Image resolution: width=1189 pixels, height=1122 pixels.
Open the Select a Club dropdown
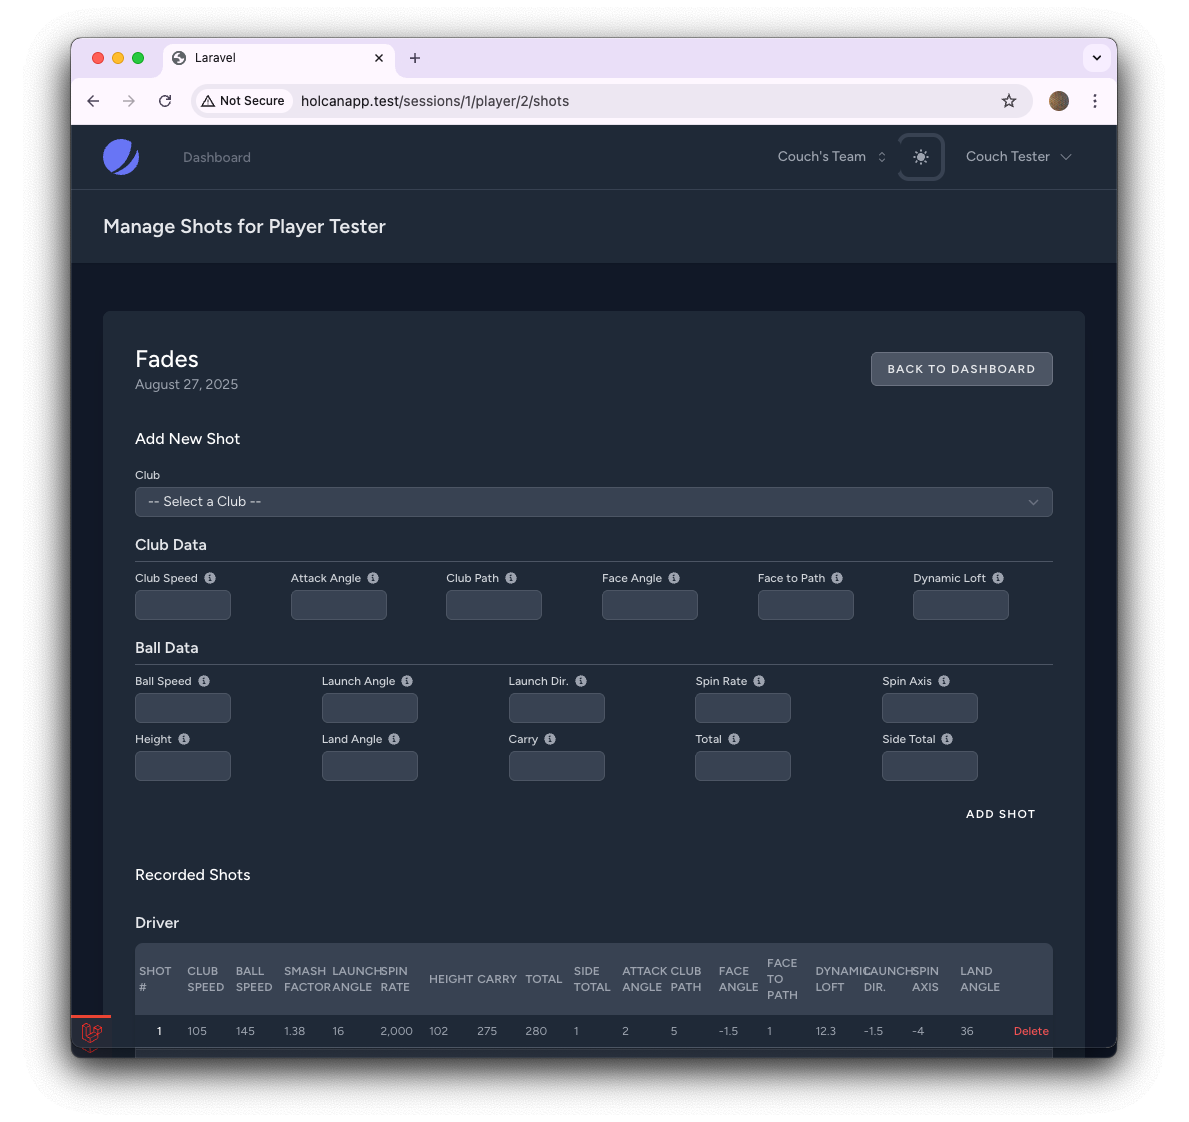(x=594, y=501)
